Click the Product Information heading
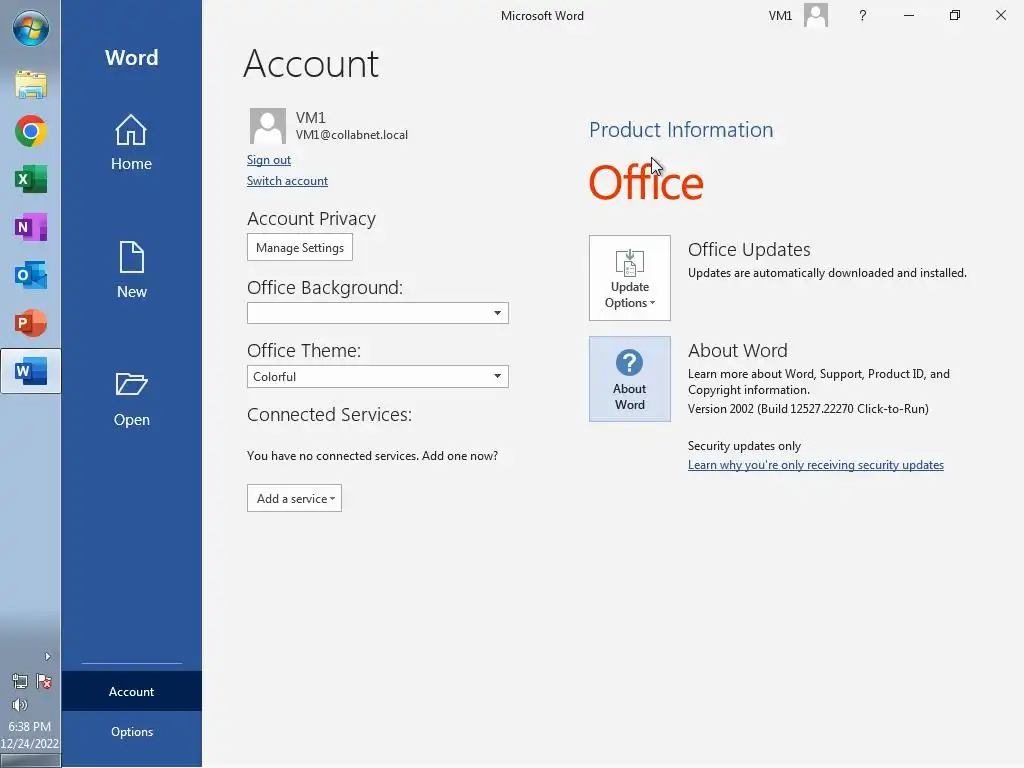 pos(681,130)
